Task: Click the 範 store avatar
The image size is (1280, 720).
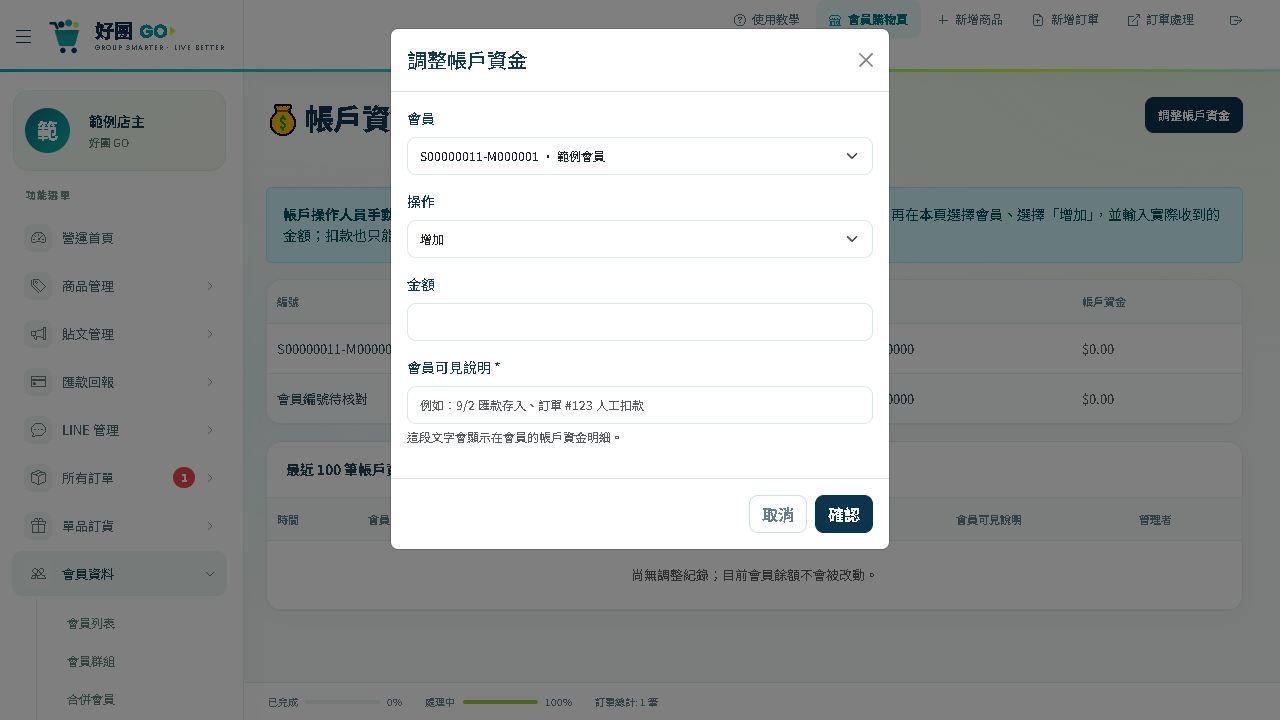Action: [47, 131]
